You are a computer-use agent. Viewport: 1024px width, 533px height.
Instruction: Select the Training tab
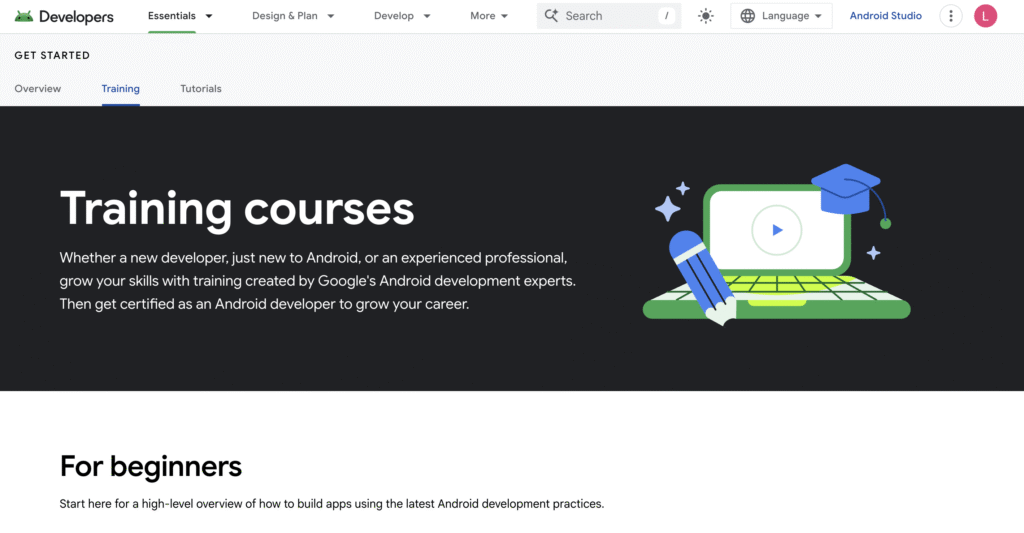coord(121,89)
